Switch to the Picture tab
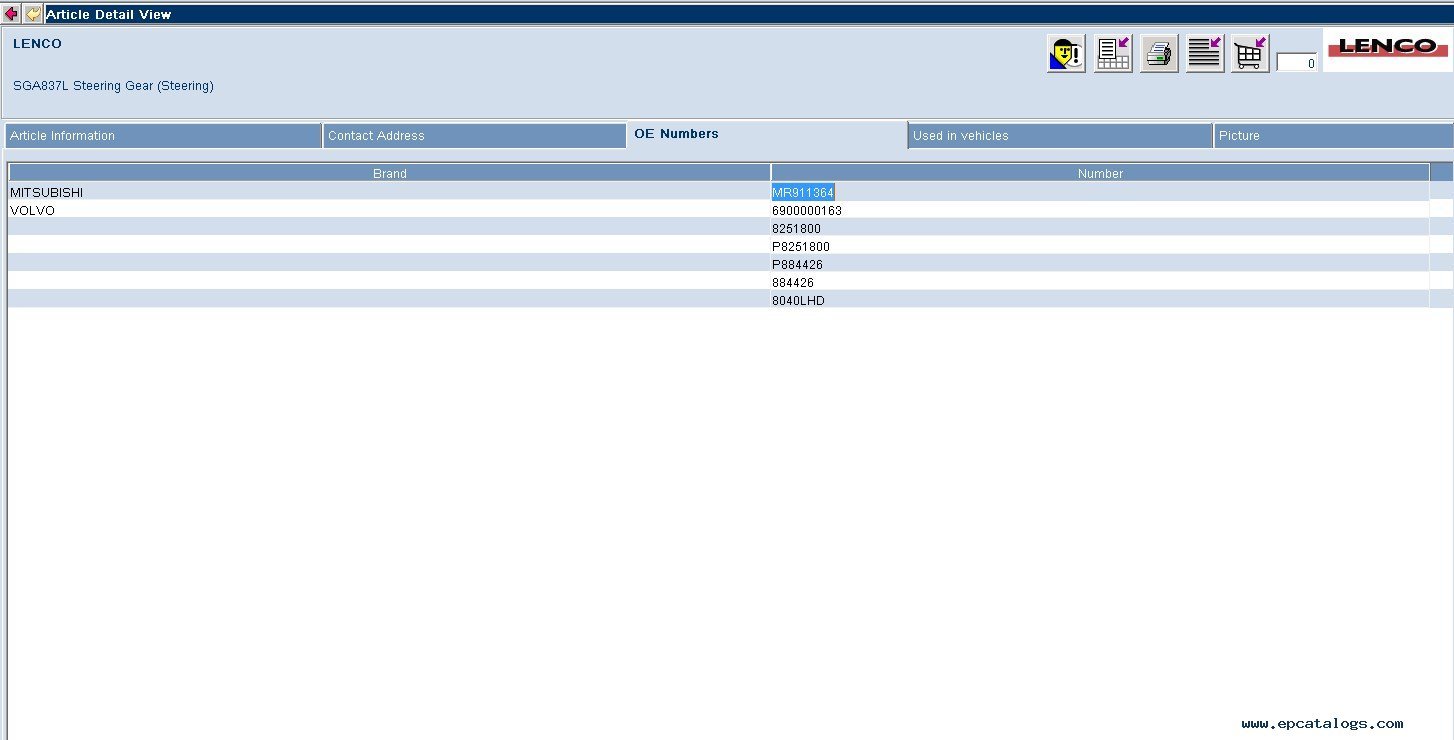 click(1333, 136)
